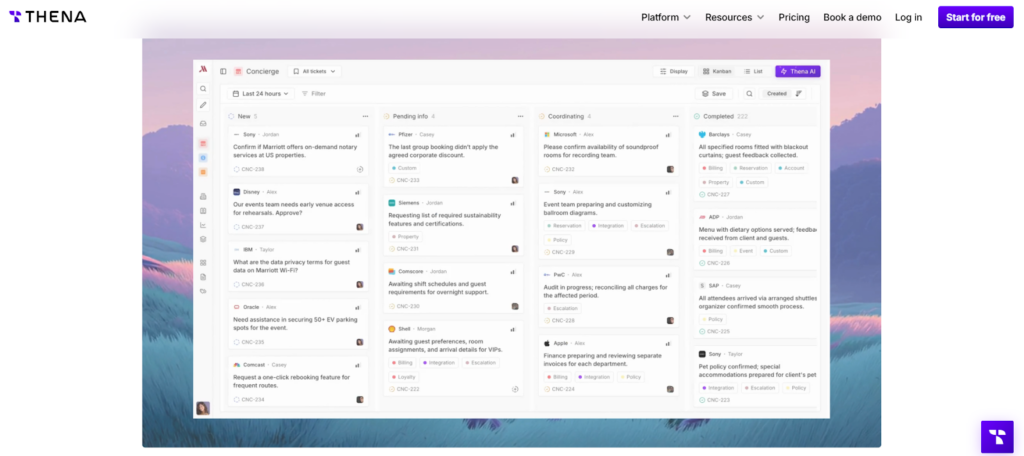Click the Completed column header

722,116
